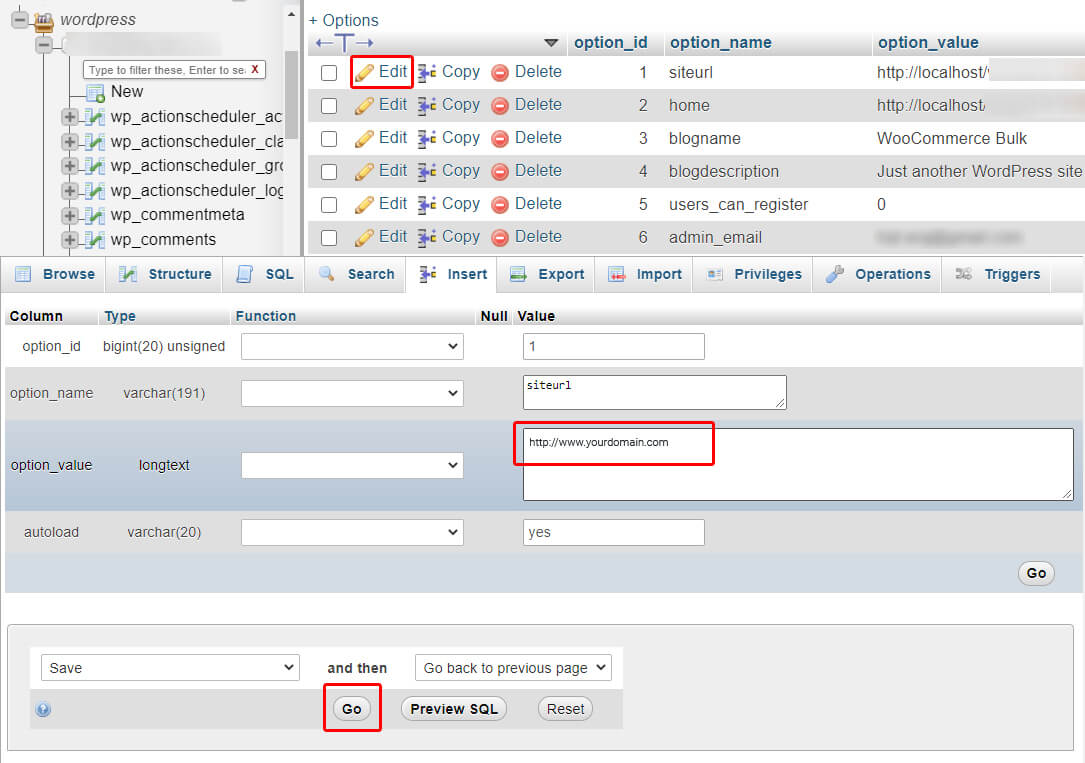Viewport: 1085px width, 763px height.
Task: Click the Browse tab icon
Action: pos(24,274)
